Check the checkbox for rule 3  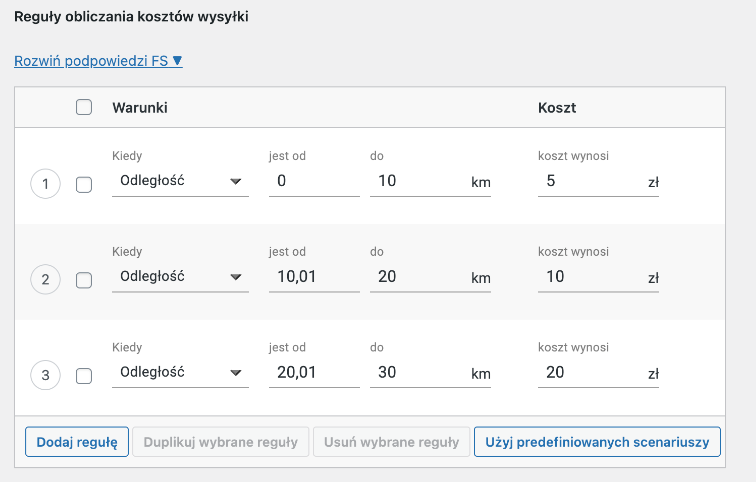84,376
